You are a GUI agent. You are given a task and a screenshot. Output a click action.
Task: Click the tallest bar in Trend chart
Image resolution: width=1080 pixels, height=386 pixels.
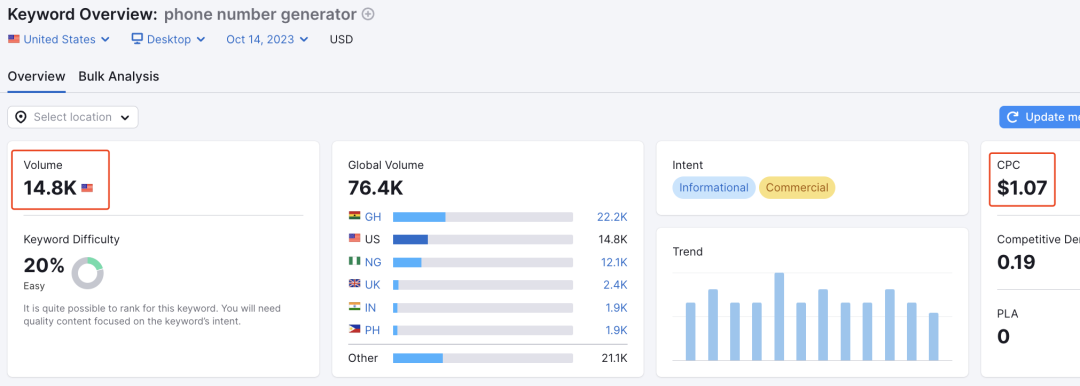pyautogui.click(x=779, y=316)
